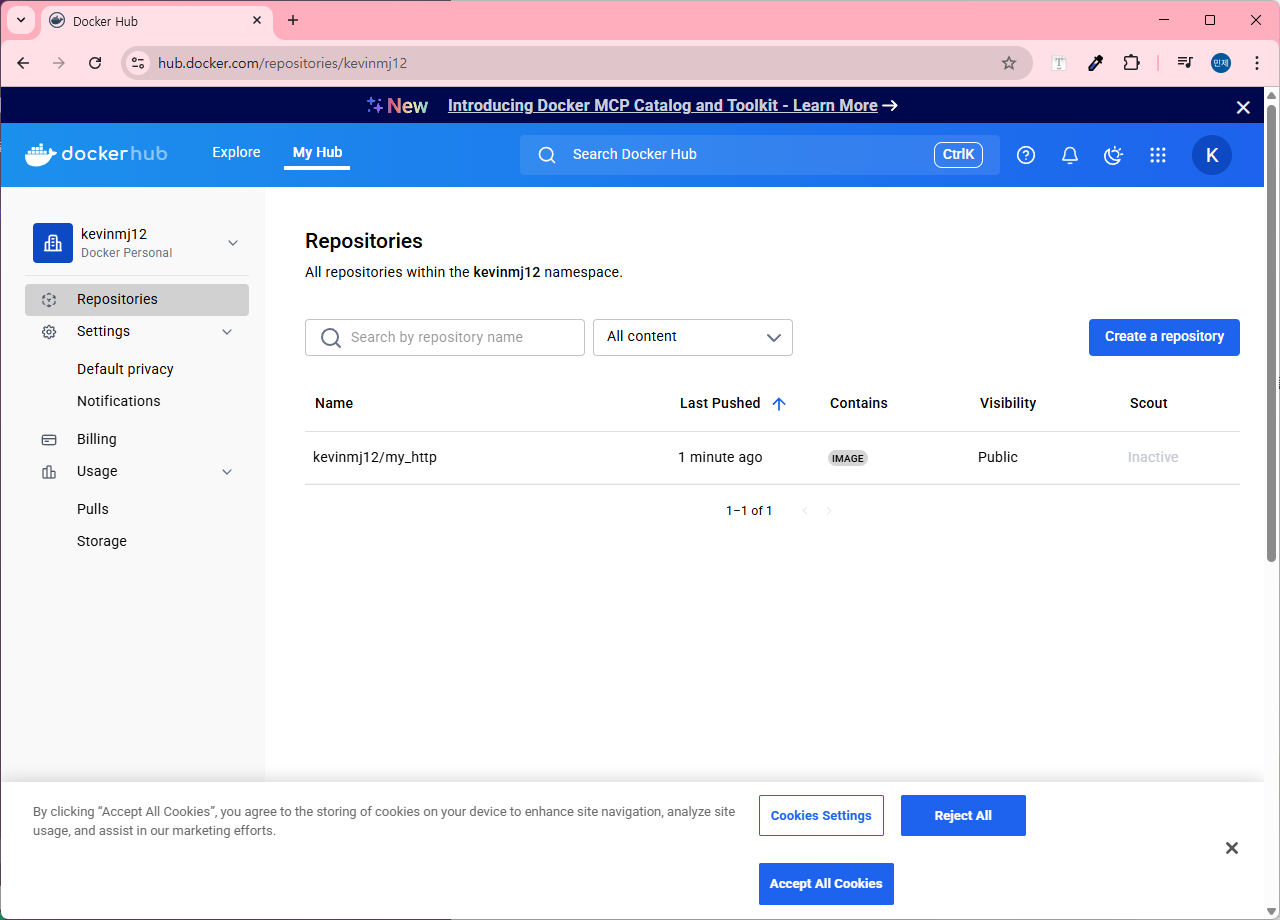This screenshot has width=1280, height=920.
Task: Open the All content filter dropdown
Action: (x=693, y=338)
